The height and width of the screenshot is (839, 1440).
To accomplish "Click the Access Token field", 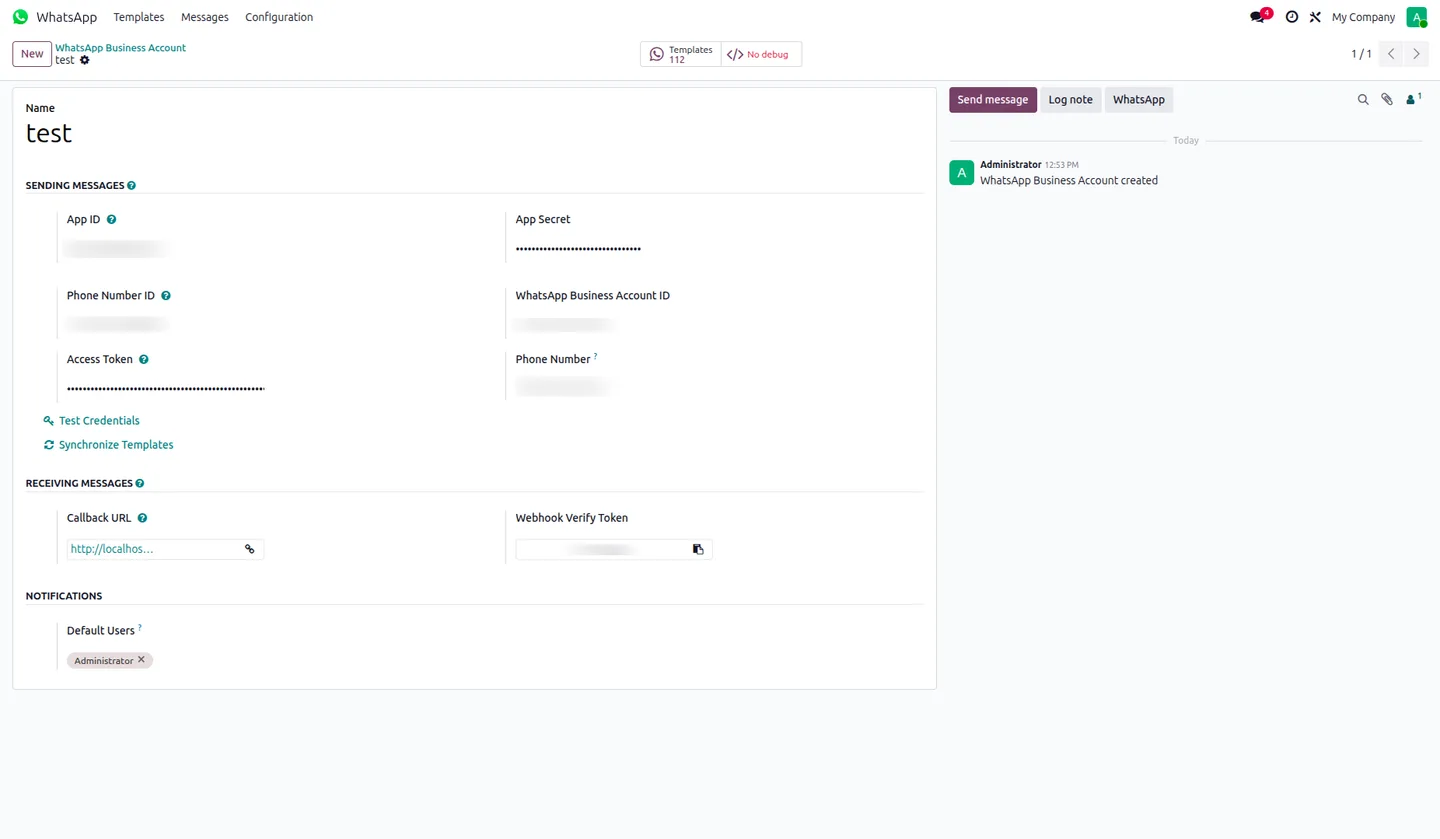I will 166,388.
